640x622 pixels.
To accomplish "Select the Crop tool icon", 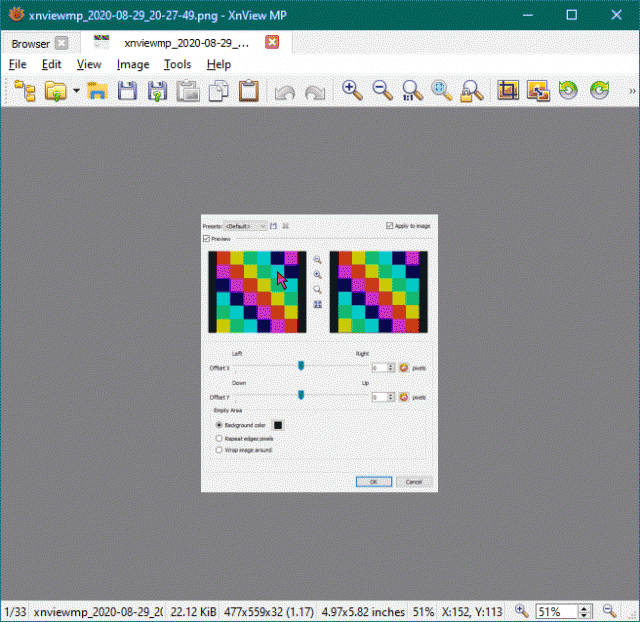I will [x=508, y=90].
